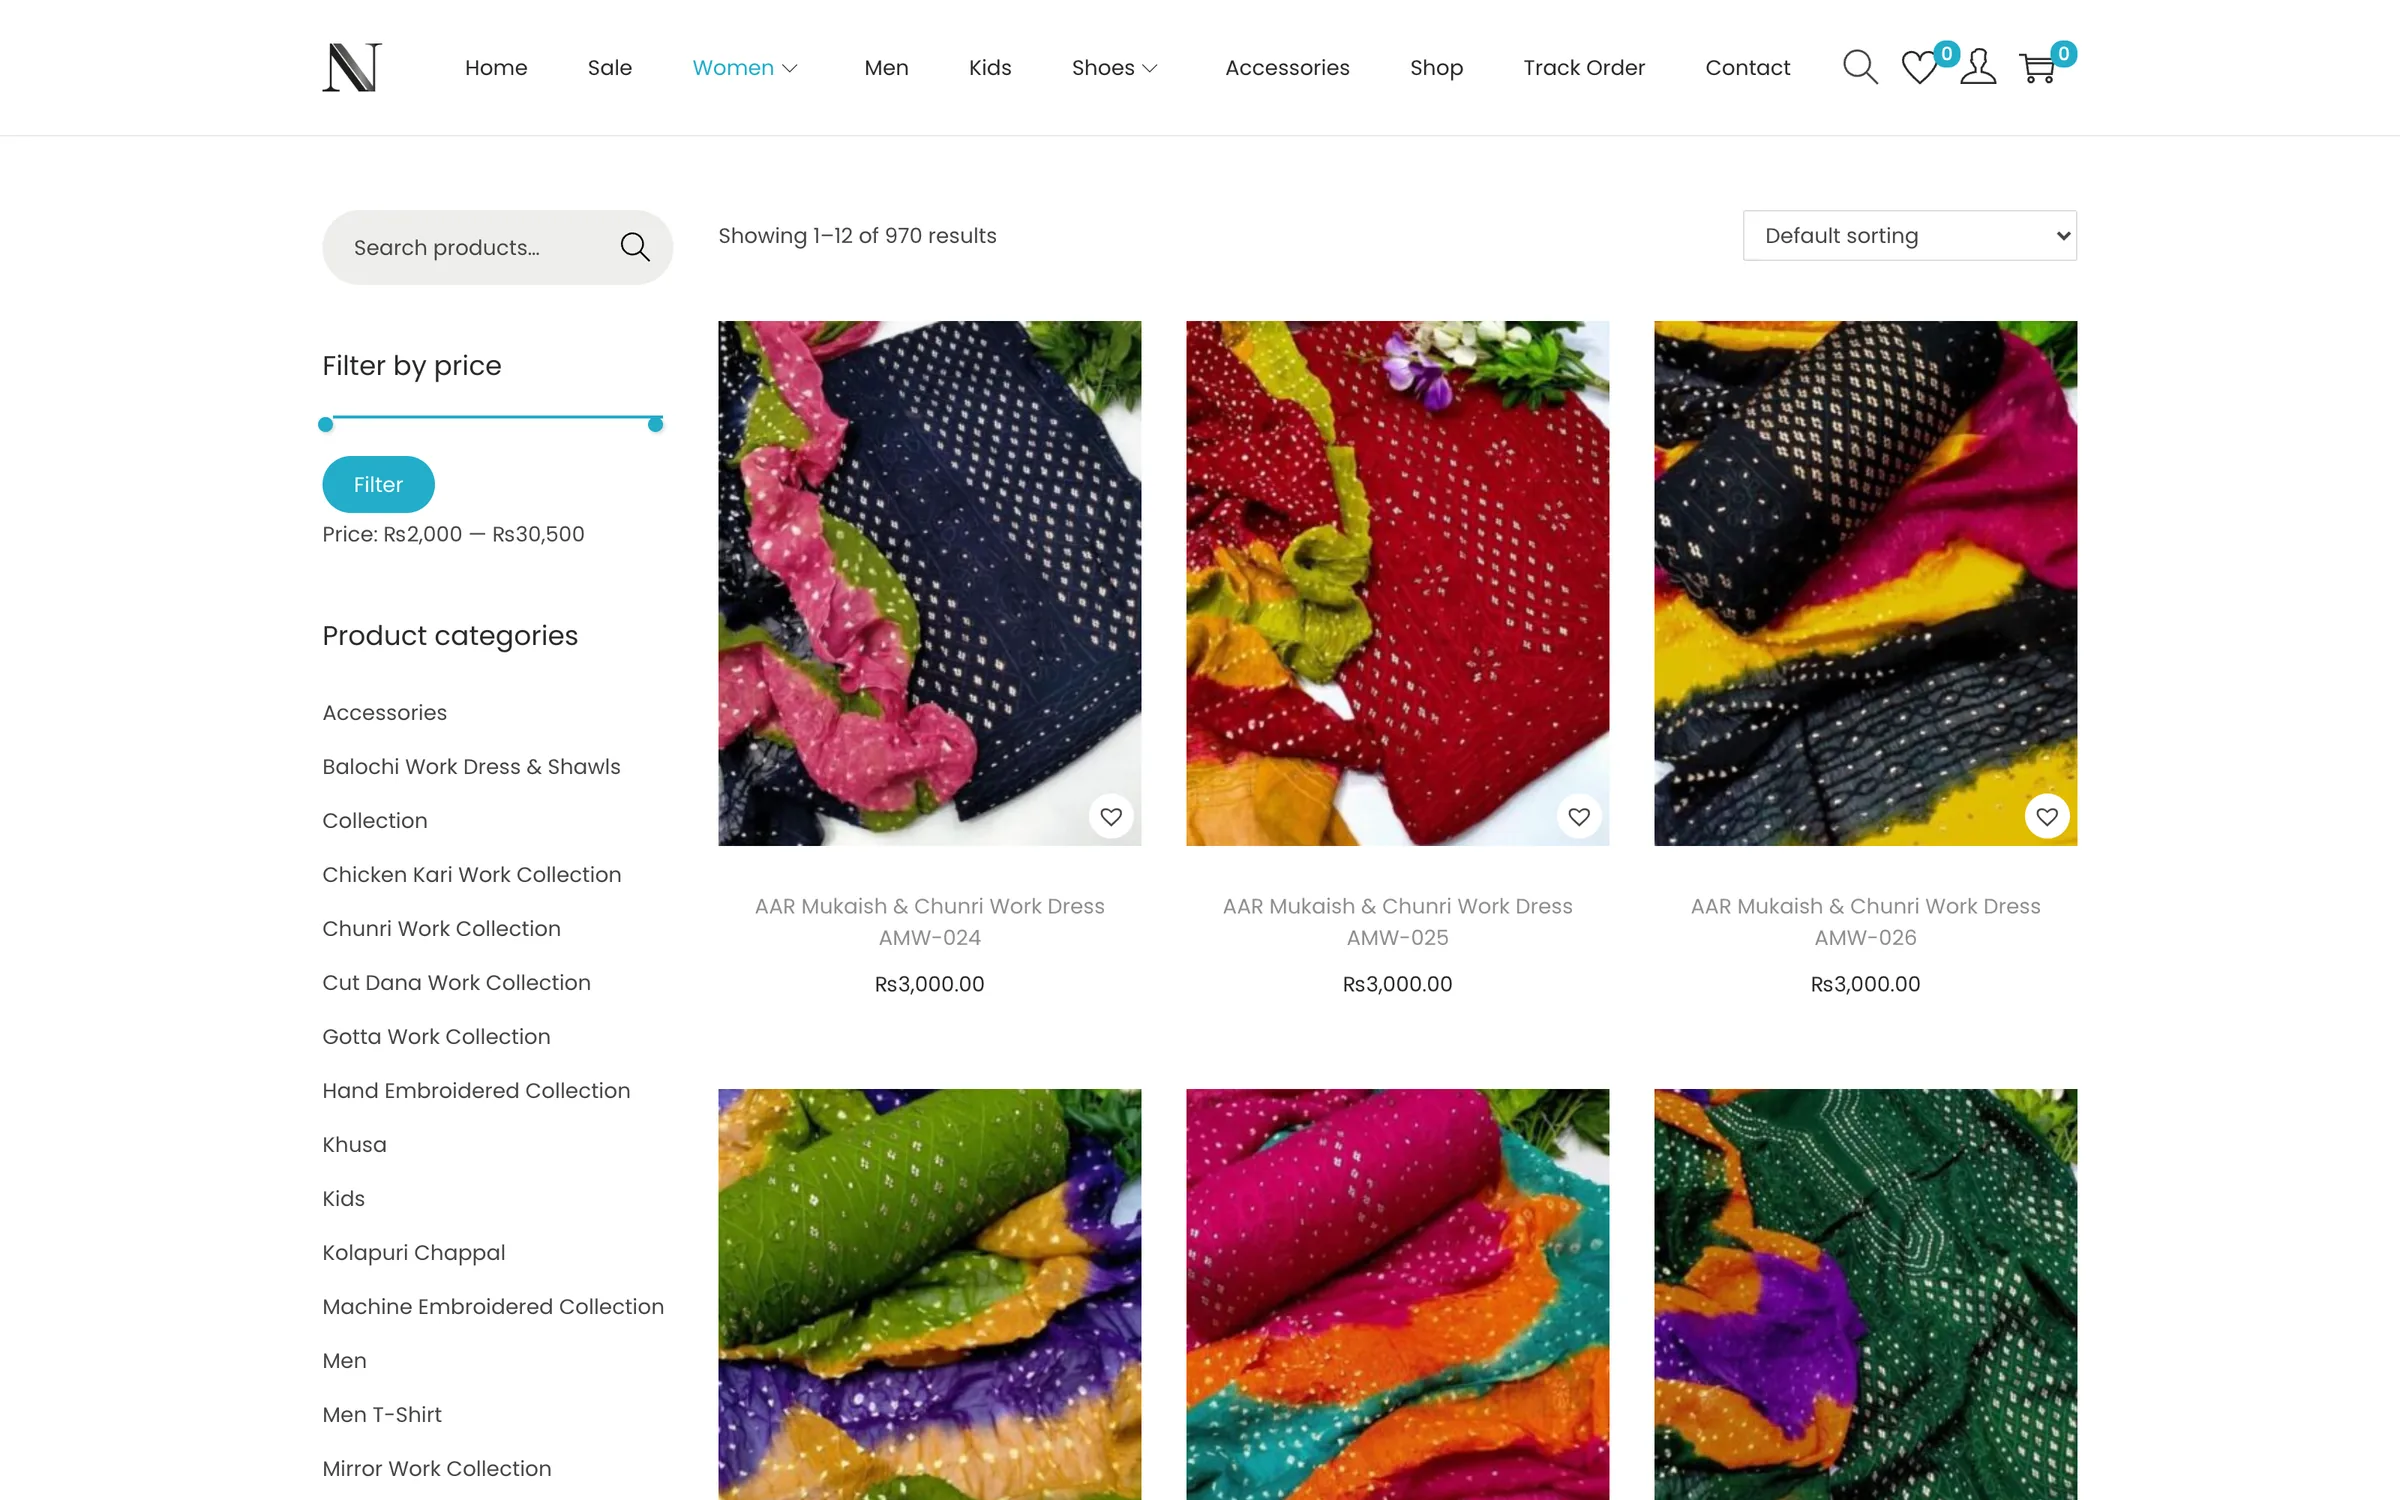Open the shopping cart icon
This screenshot has height=1500, width=2400.
click(x=2037, y=68)
